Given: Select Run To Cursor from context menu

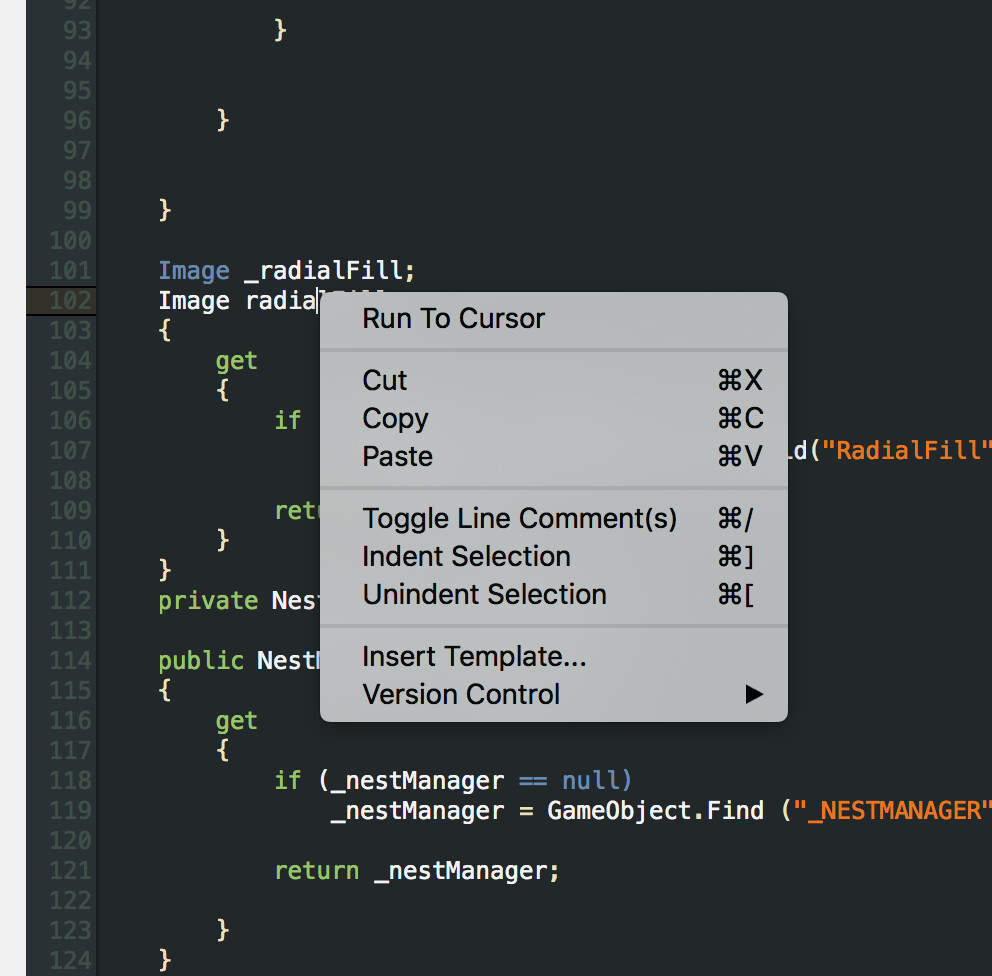Looking at the screenshot, I should click(453, 318).
